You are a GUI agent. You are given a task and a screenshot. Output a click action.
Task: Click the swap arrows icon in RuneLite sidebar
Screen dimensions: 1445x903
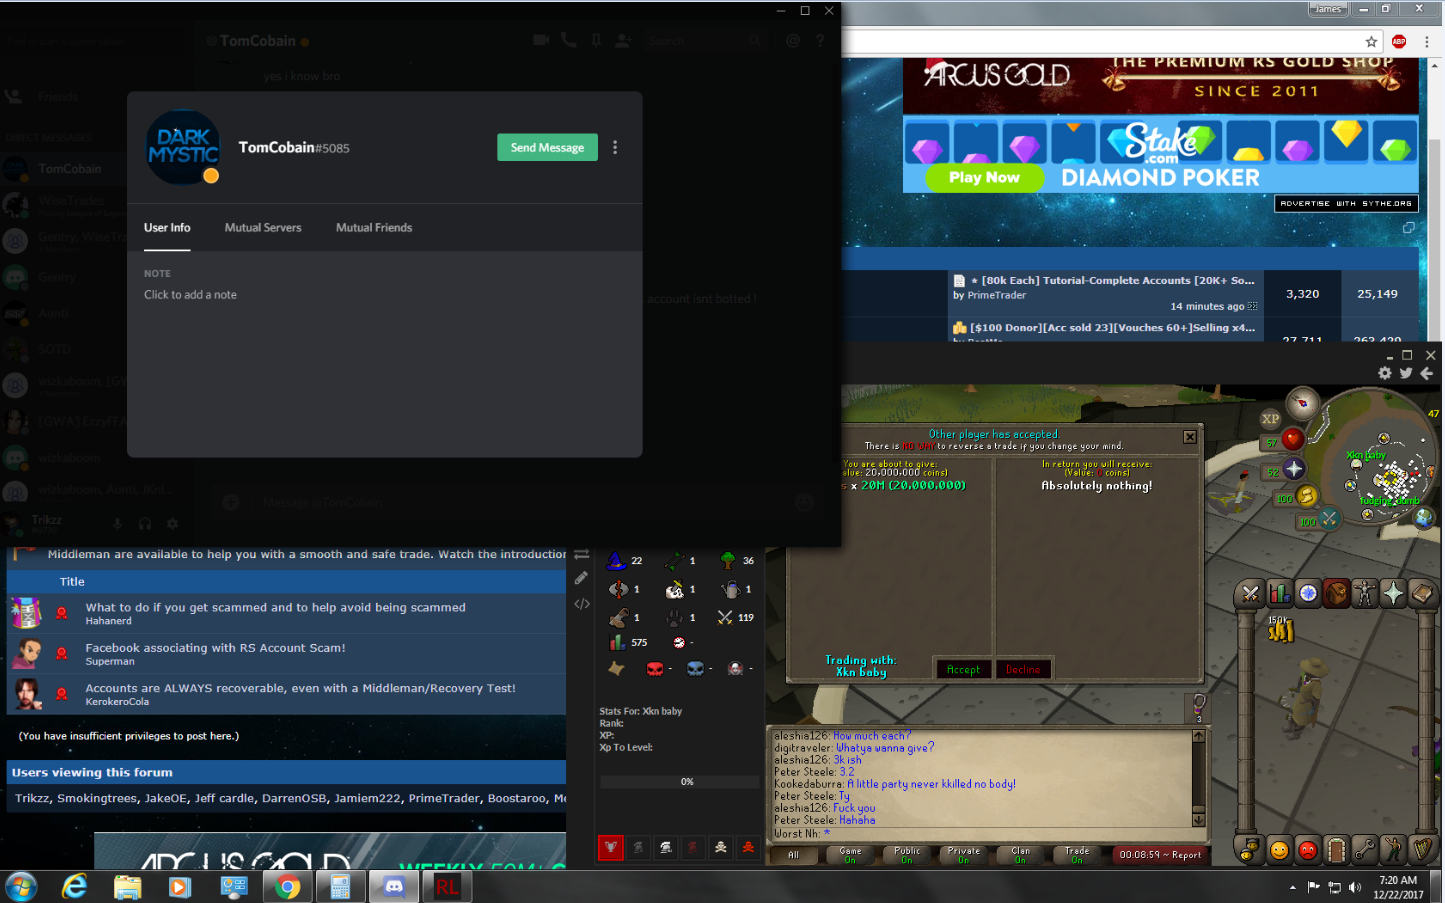[x=581, y=554]
